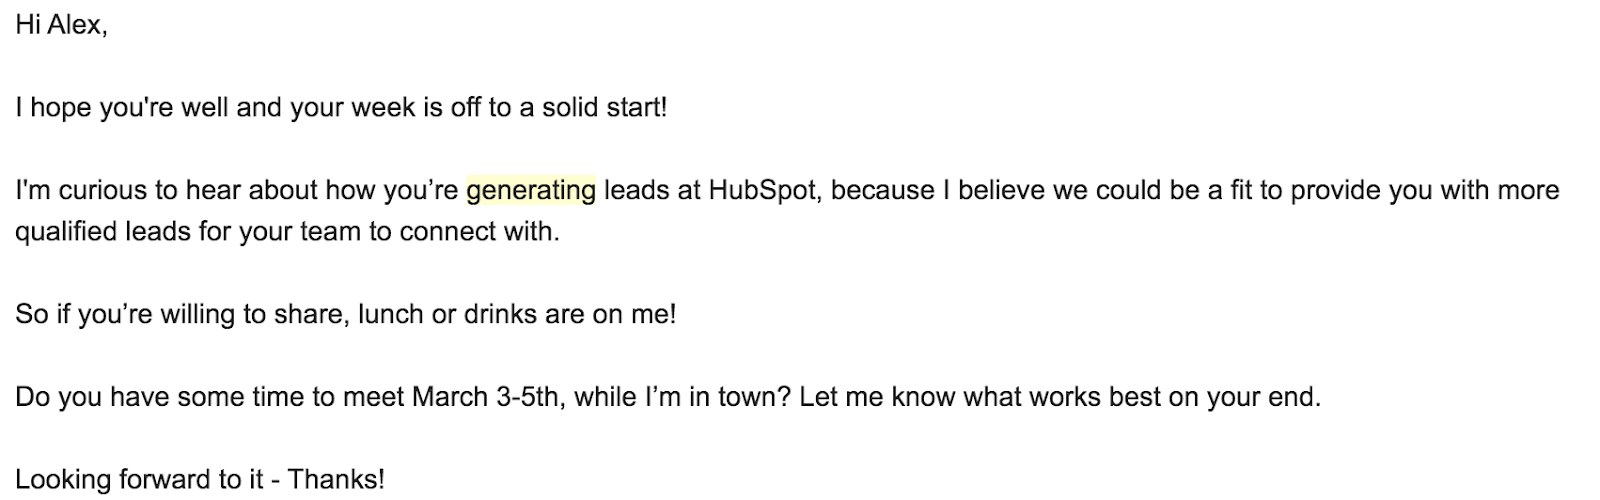Click the word "HubSpot" in the email

(x=764, y=190)
